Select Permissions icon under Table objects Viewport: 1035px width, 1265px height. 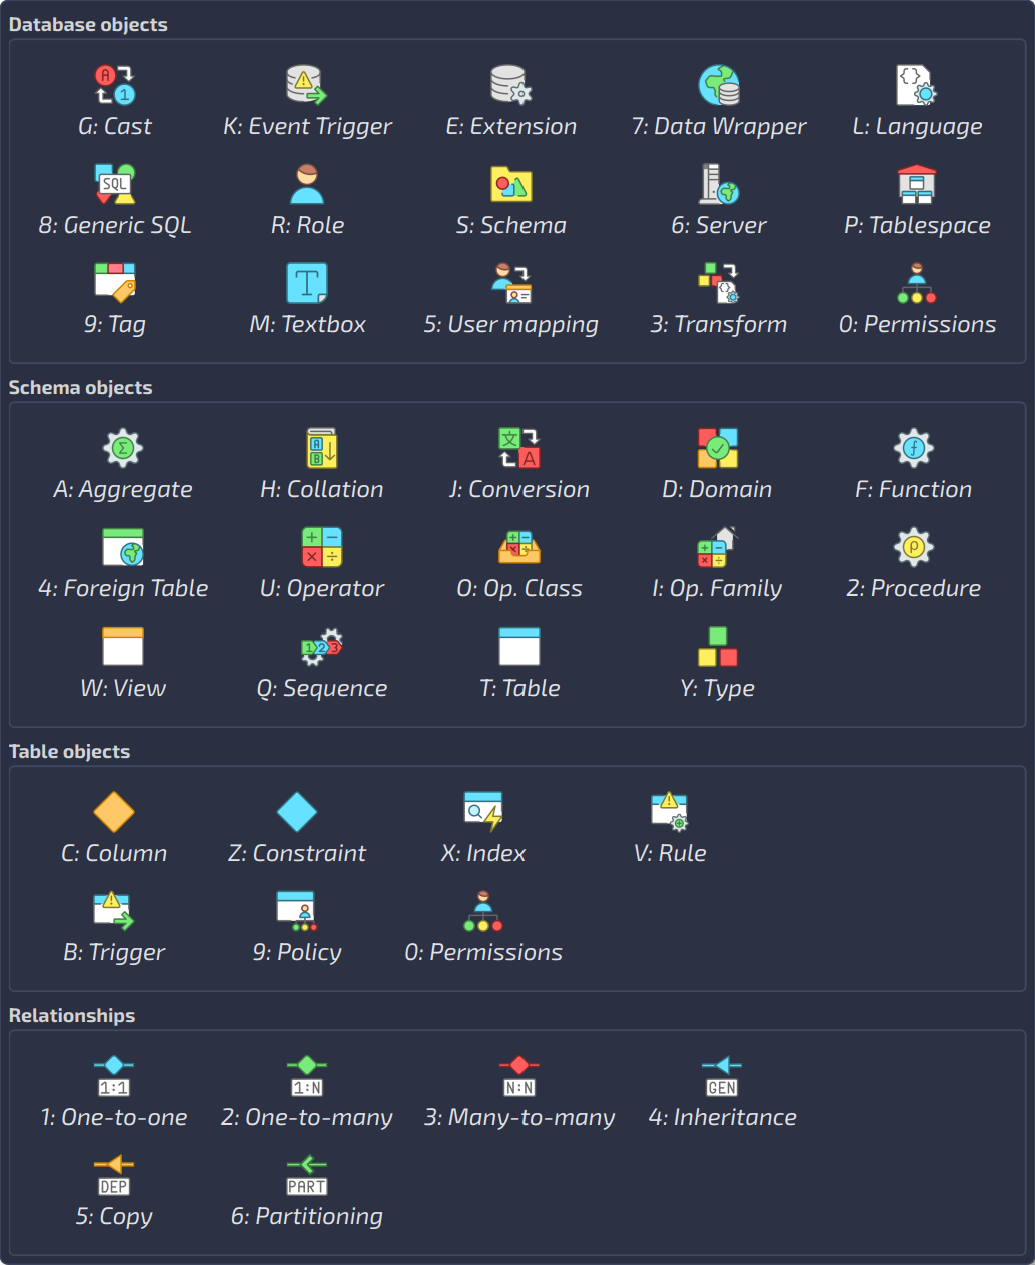[483, 911]
